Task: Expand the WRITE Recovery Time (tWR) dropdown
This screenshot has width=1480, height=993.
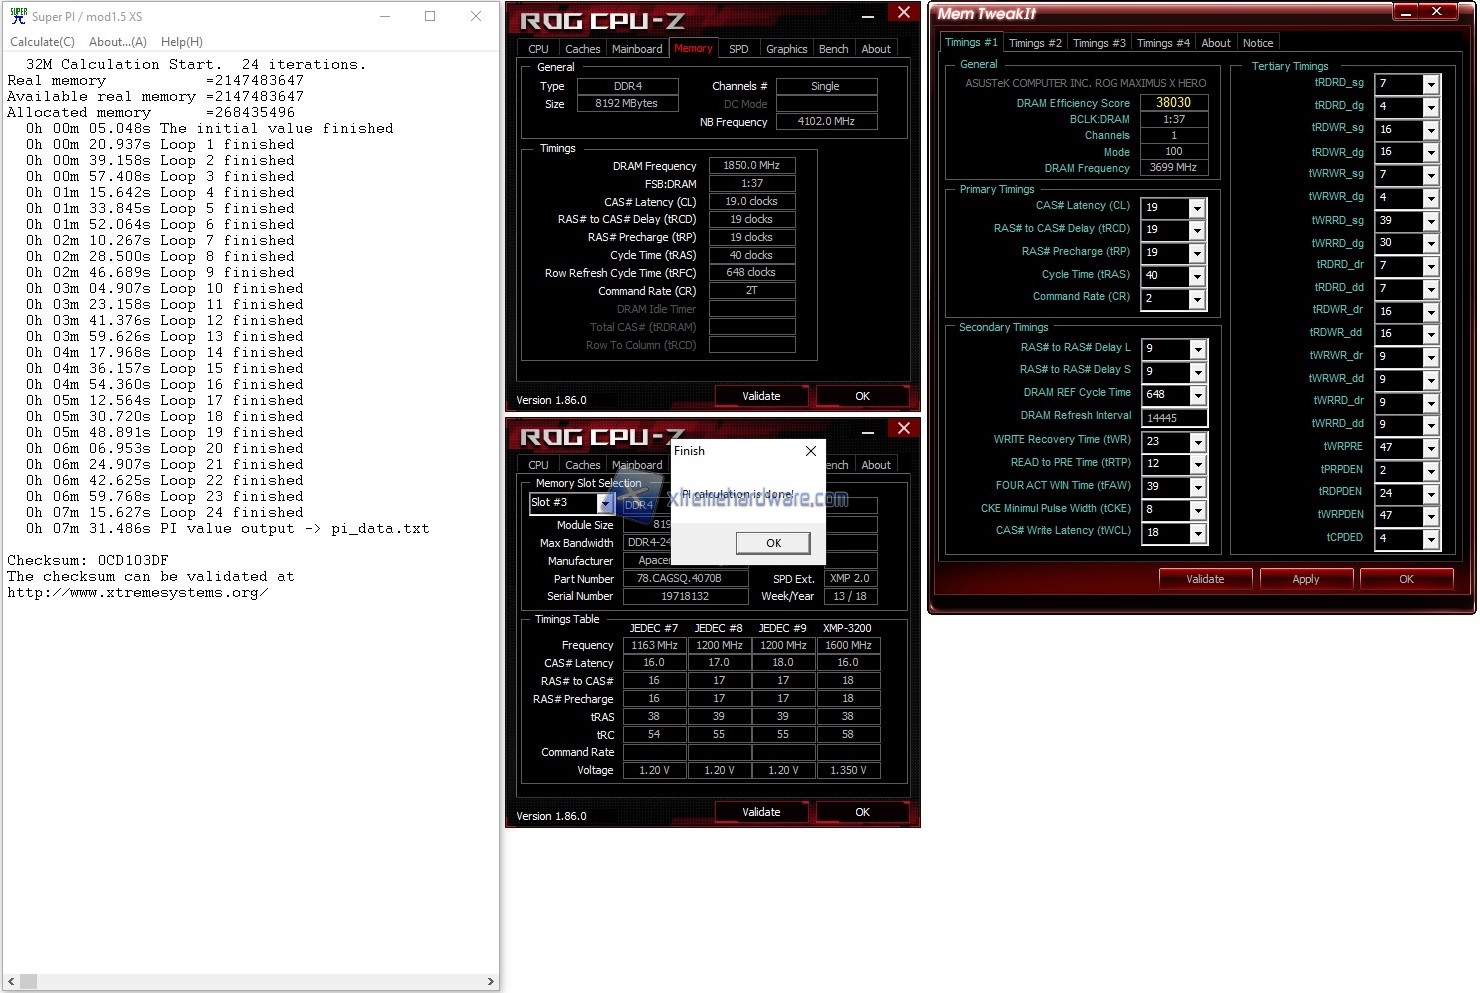Action: click(x=1197, y=442)
